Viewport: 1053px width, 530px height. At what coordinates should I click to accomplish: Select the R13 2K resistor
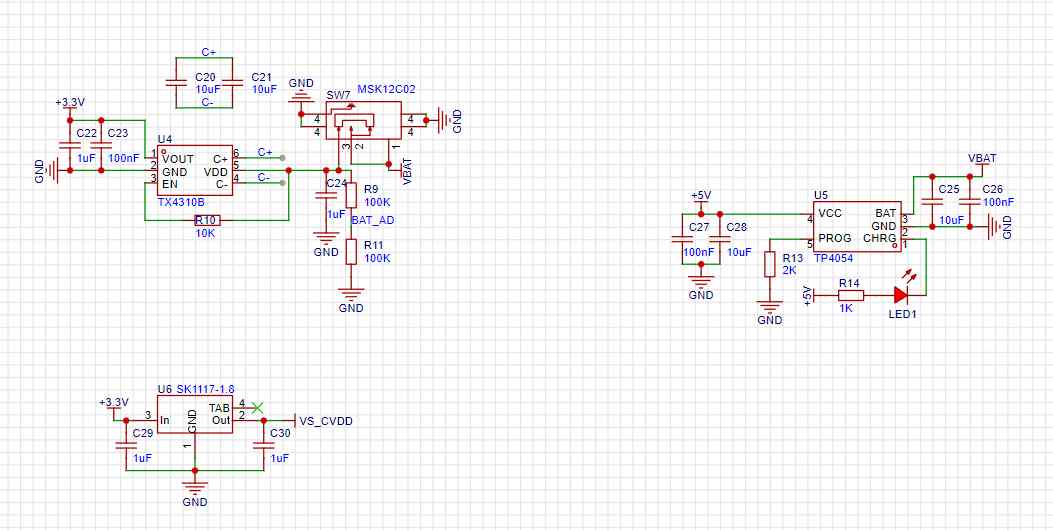[x=770, y=264]
